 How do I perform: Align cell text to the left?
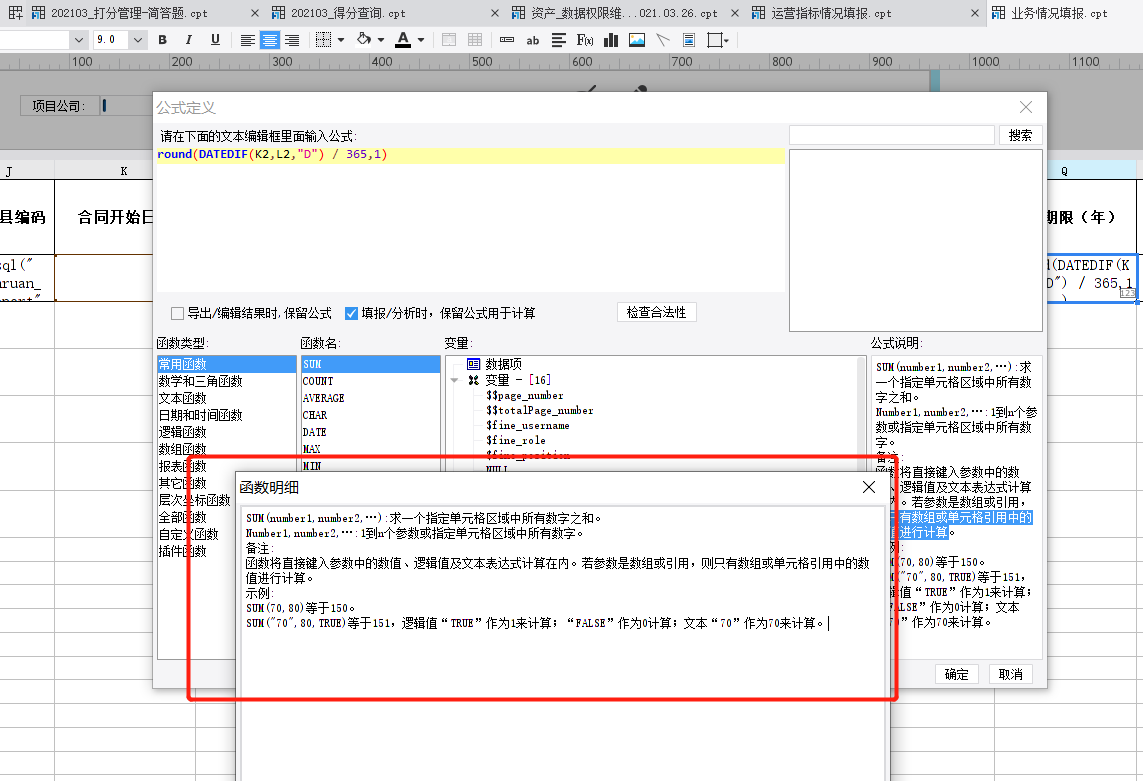[248, 40]
